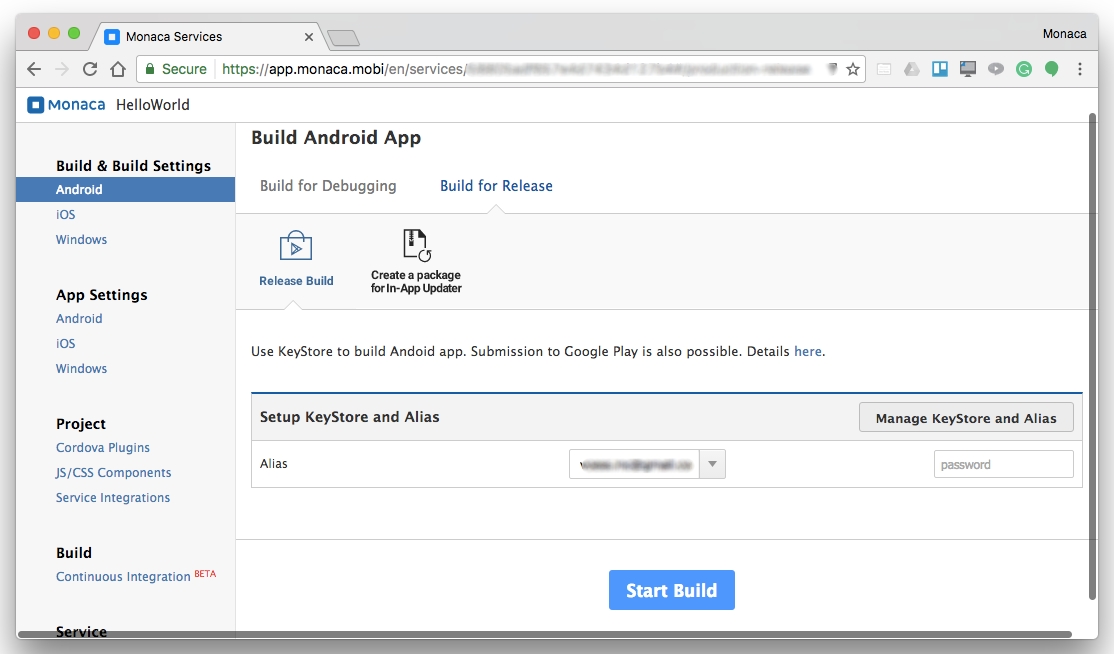Go to the browser home page
Screen dimensions: 1114x654
[x=118, y=69]
